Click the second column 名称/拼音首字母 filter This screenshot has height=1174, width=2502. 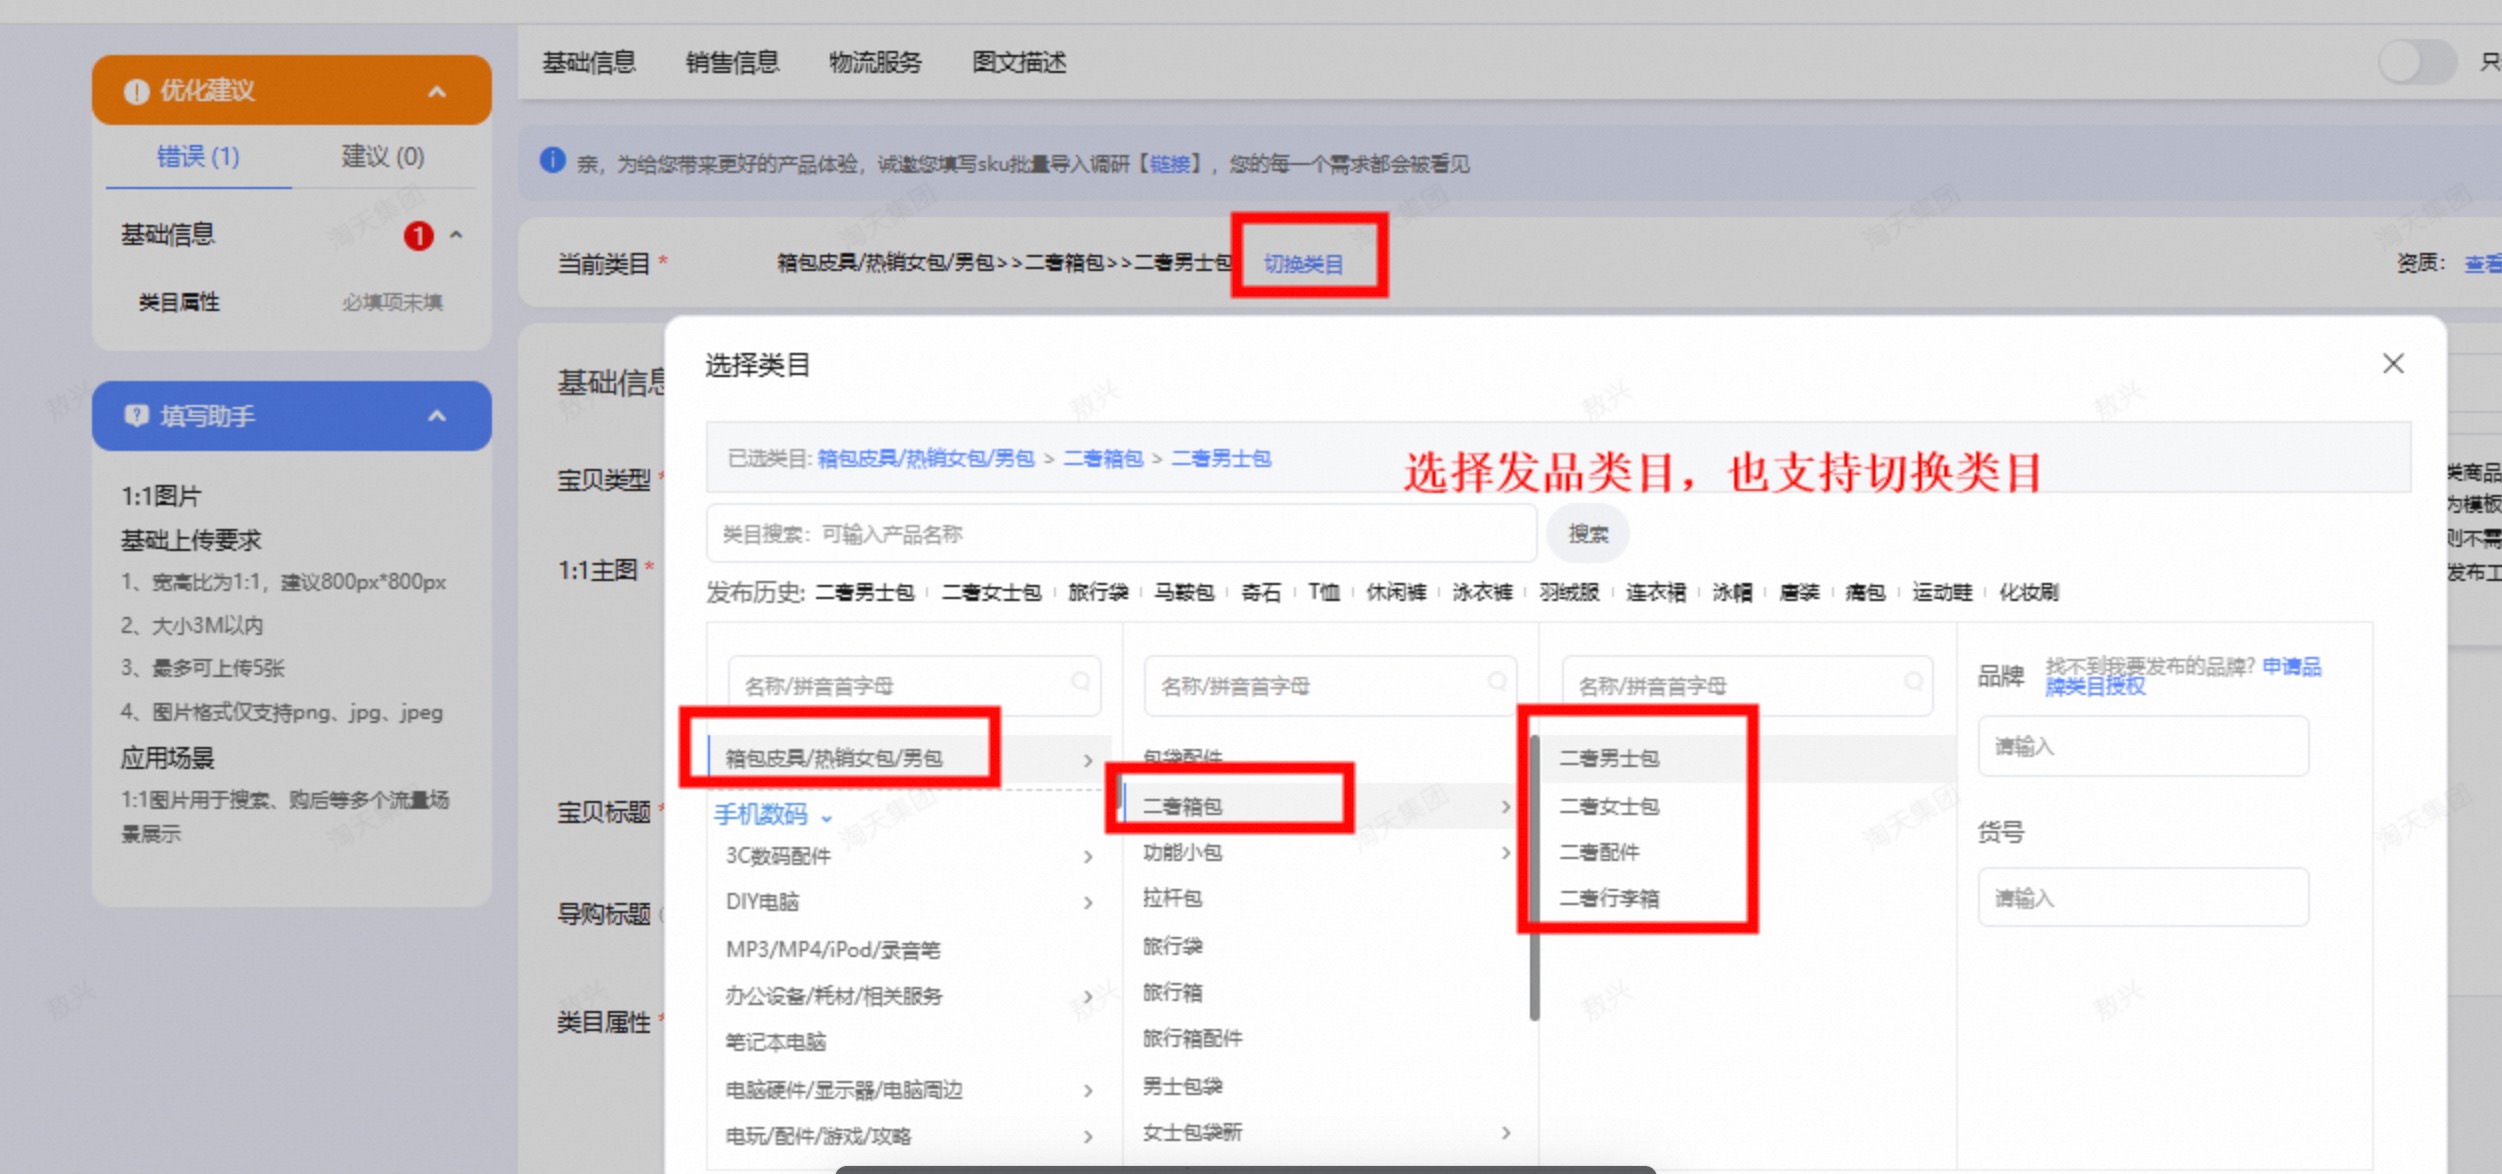(x=1330, y=686)
